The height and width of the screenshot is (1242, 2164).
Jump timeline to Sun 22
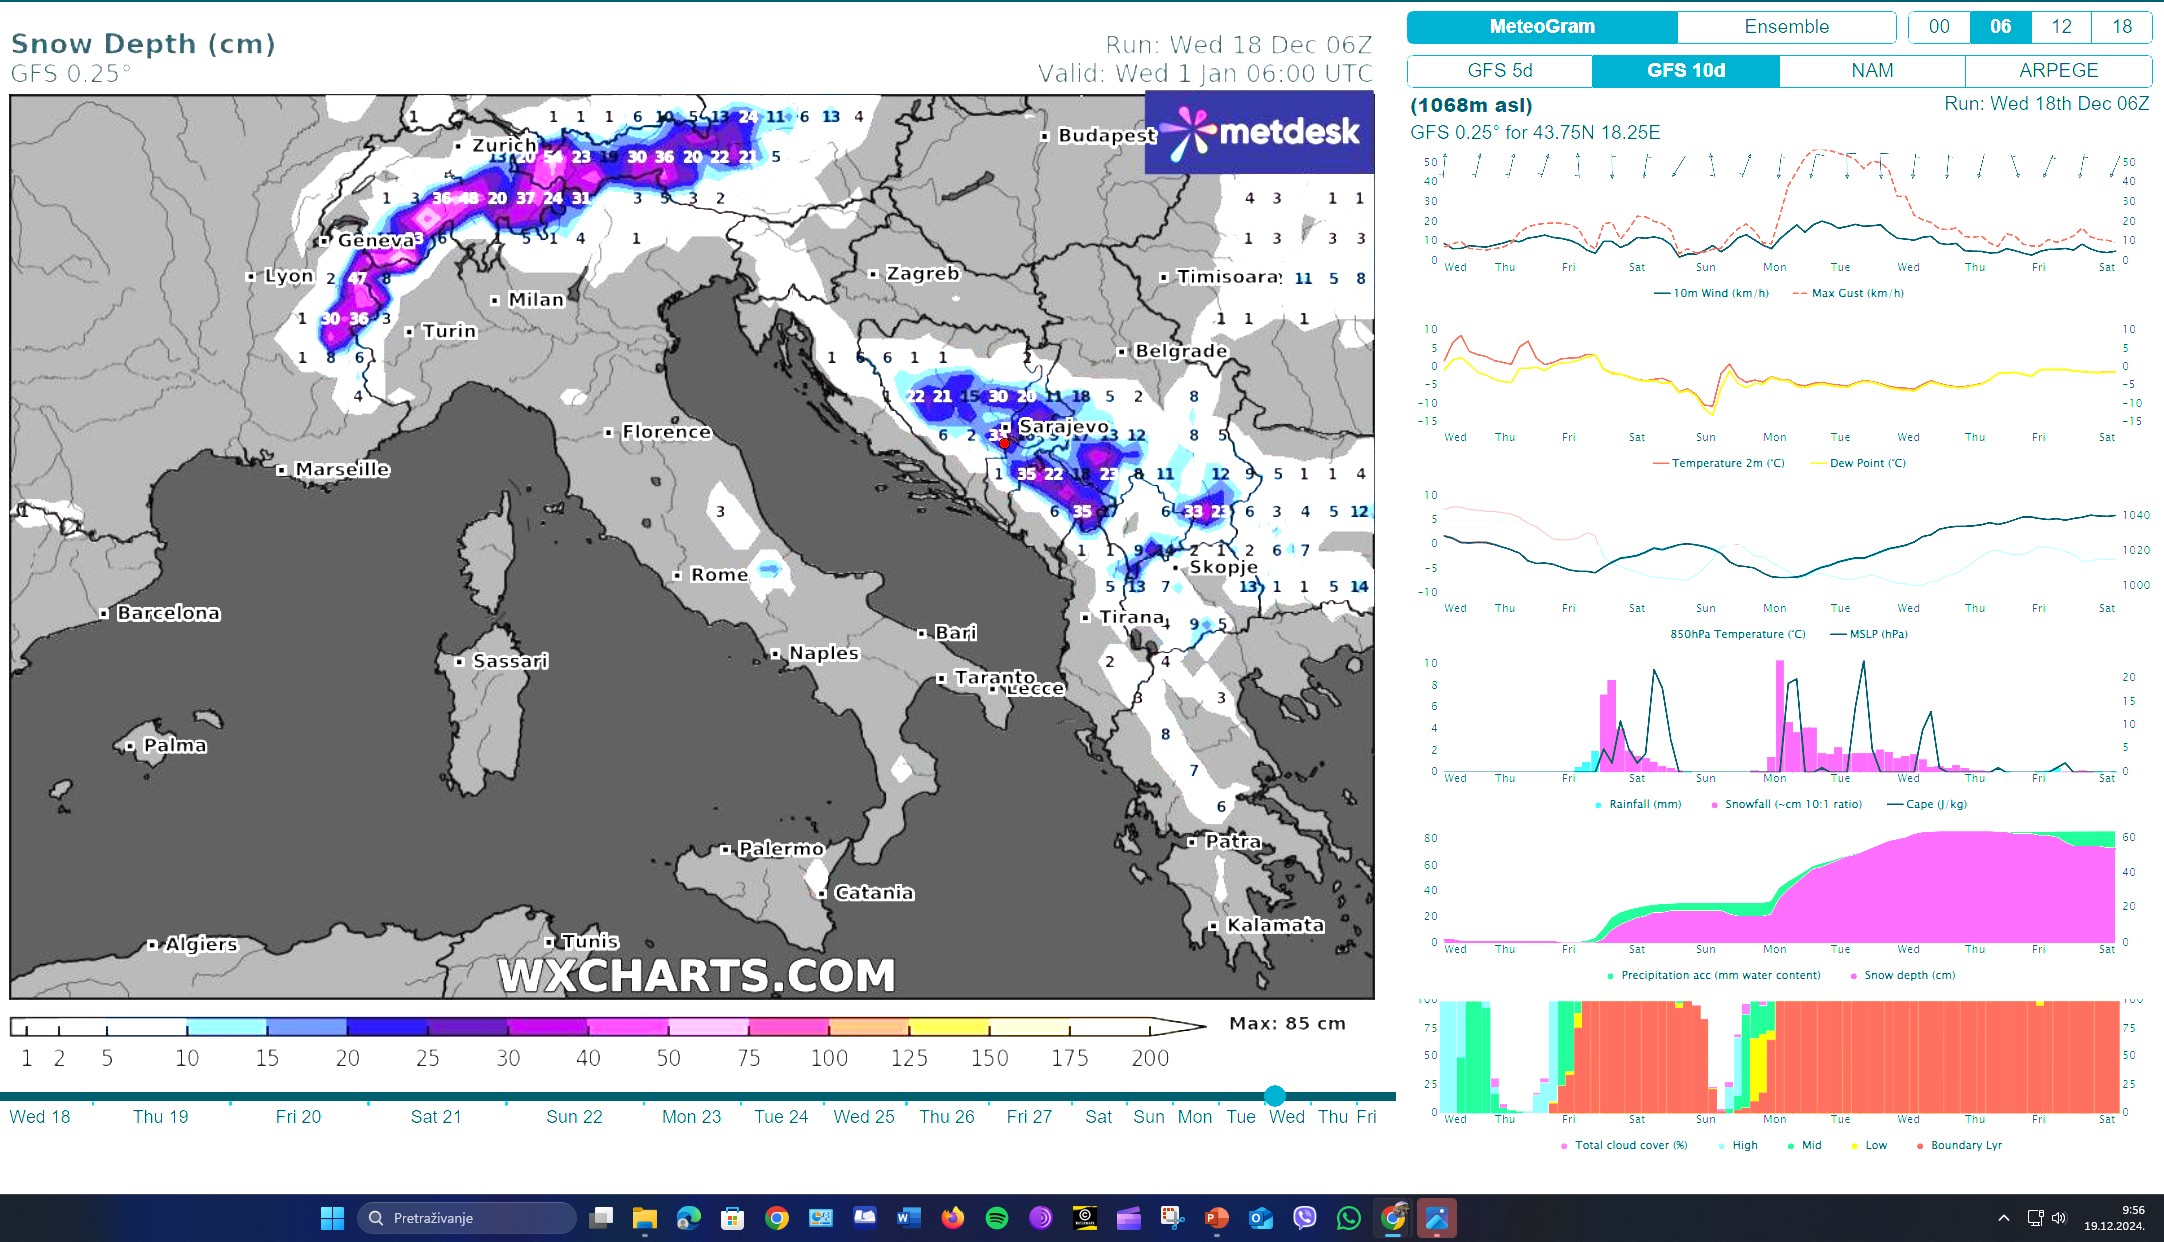point(574,1117)
